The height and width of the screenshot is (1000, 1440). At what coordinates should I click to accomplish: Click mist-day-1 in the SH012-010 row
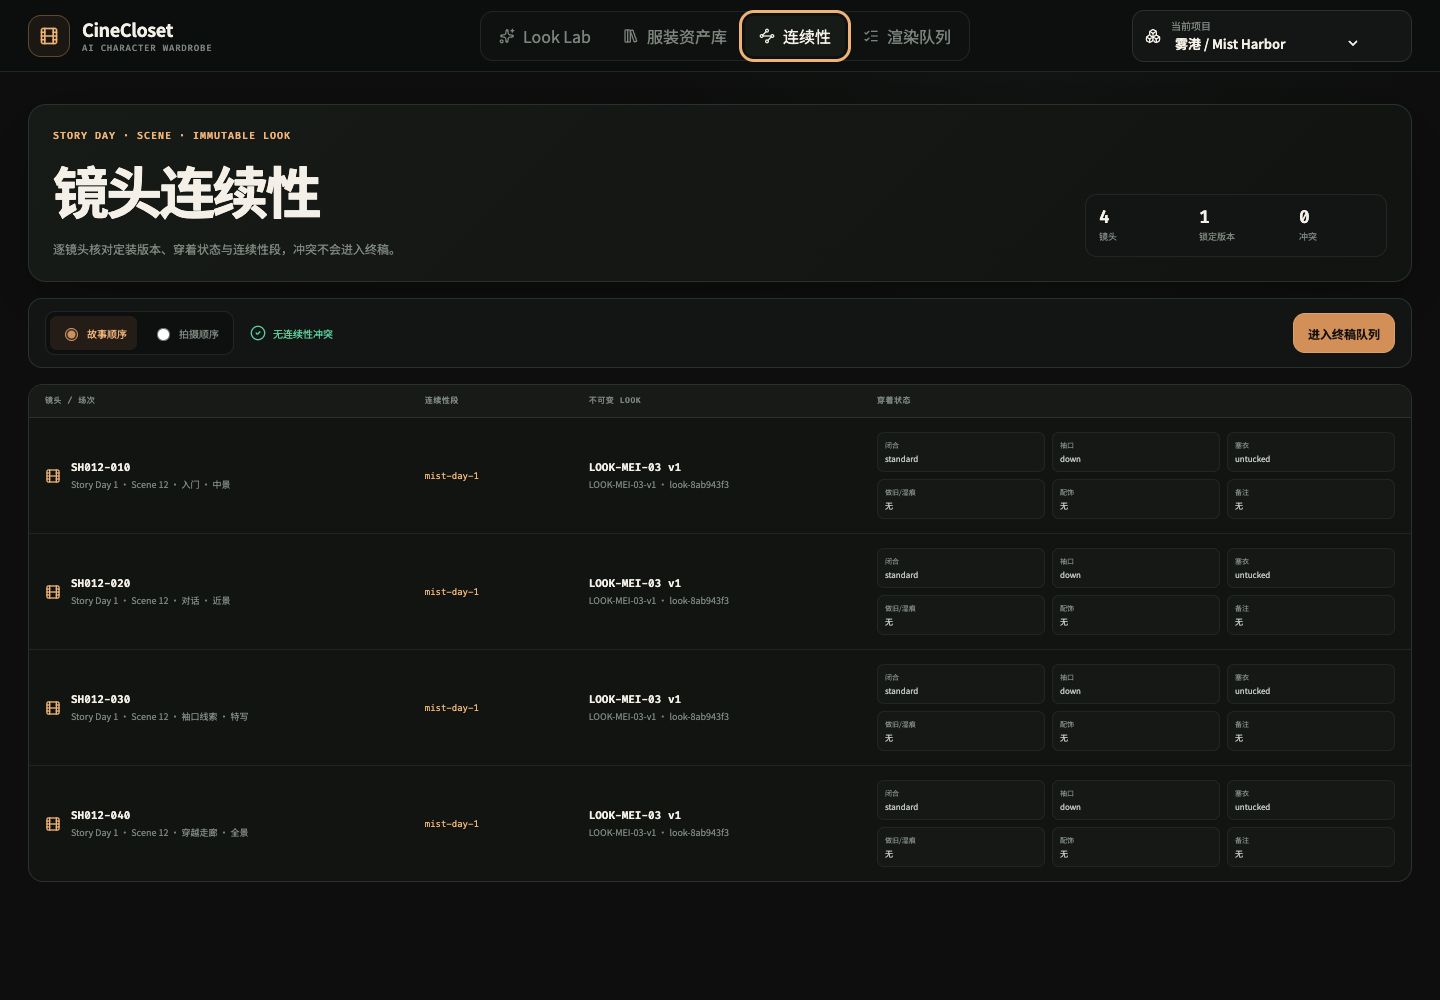pos(451,476)
